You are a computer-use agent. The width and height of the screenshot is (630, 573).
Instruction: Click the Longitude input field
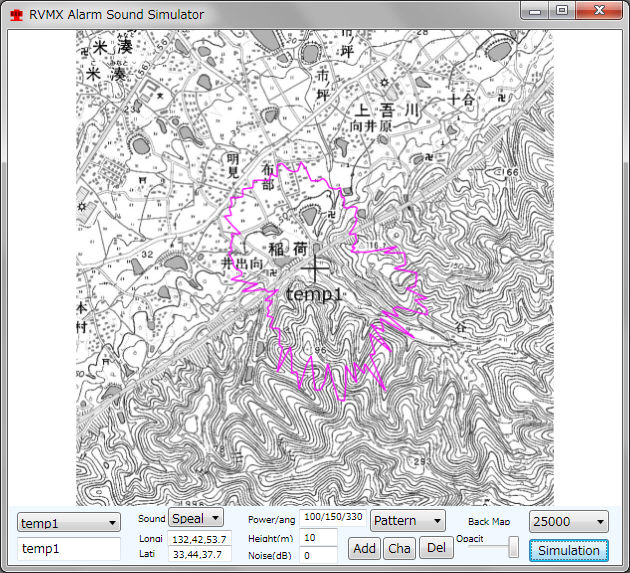pos(200,539)
